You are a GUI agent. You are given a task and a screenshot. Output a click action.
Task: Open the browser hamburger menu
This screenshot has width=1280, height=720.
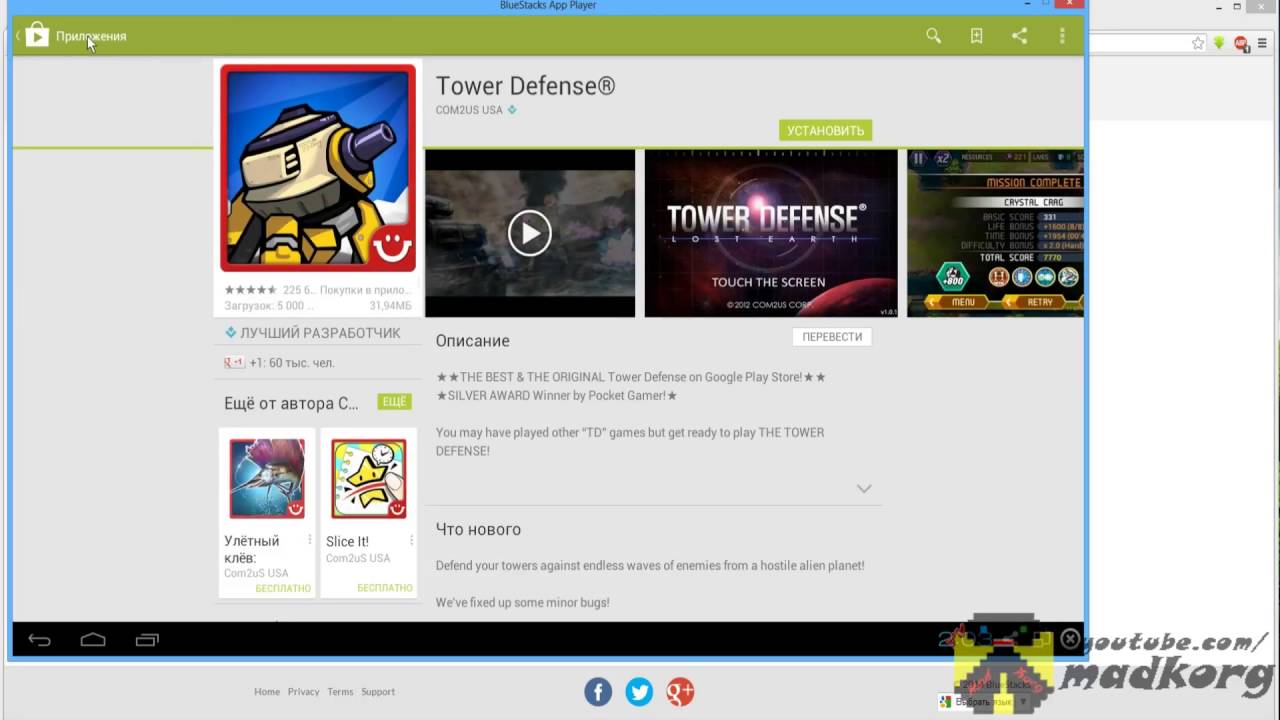[x=1262, y=43]
